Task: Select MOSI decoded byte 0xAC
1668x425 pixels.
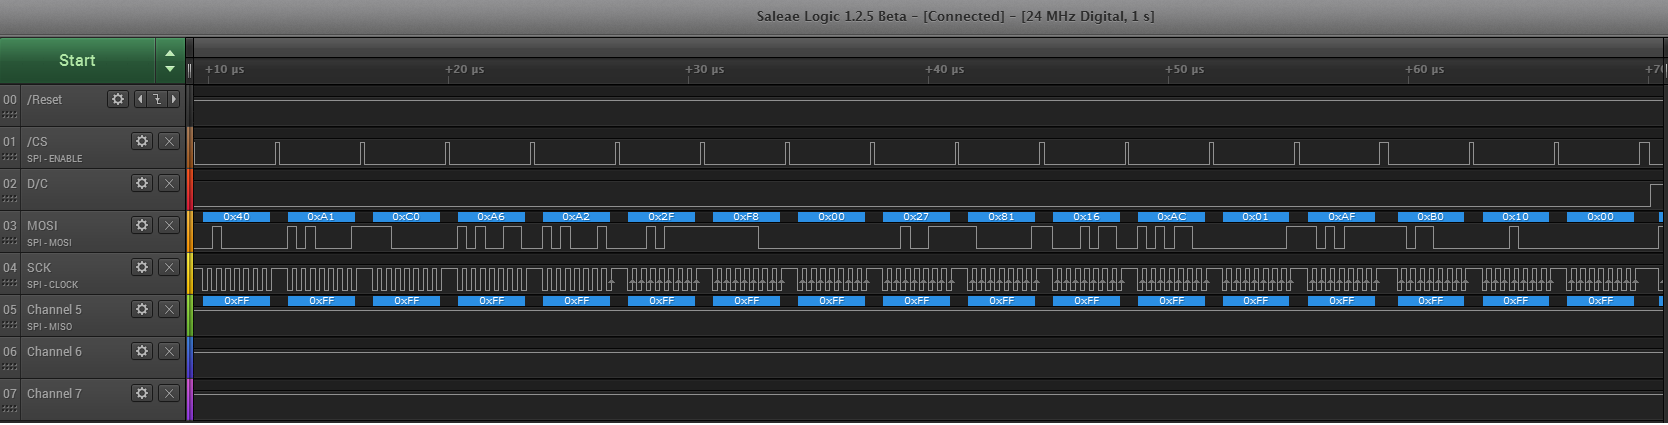Action: point(1171,217)
